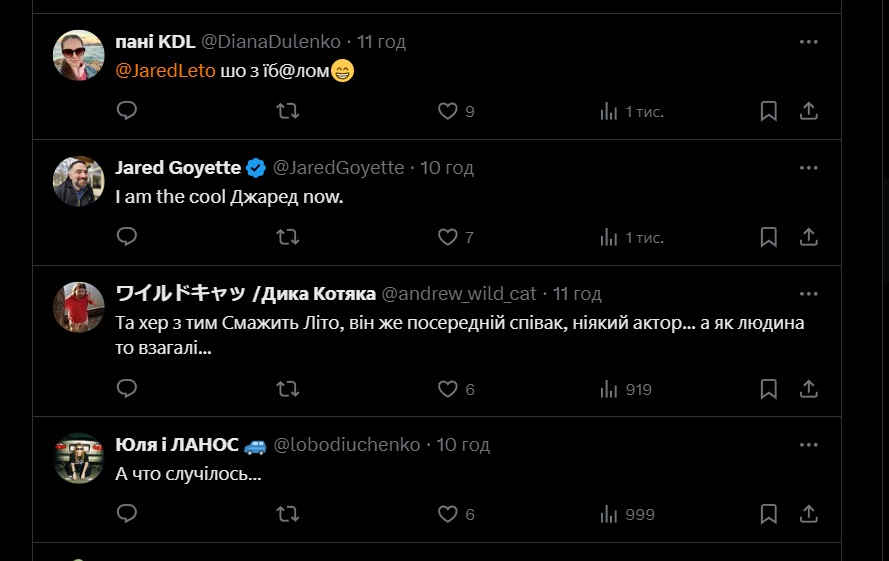Repost Дика Котяка's tweet
The width and height of the screenshot is (889, 561).
coord(287,389)
